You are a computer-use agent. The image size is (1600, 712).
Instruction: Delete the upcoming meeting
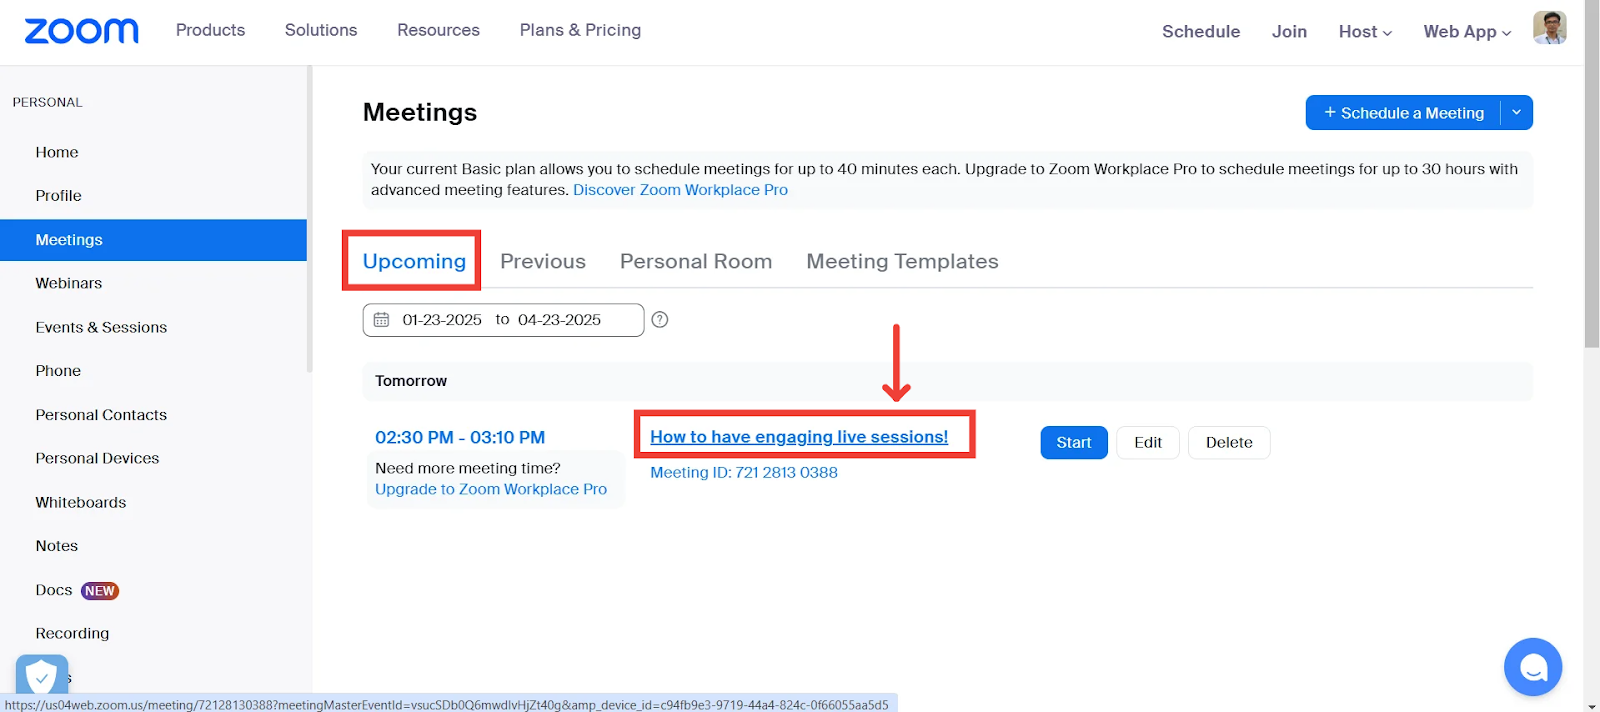click(x=1228, y=443)
